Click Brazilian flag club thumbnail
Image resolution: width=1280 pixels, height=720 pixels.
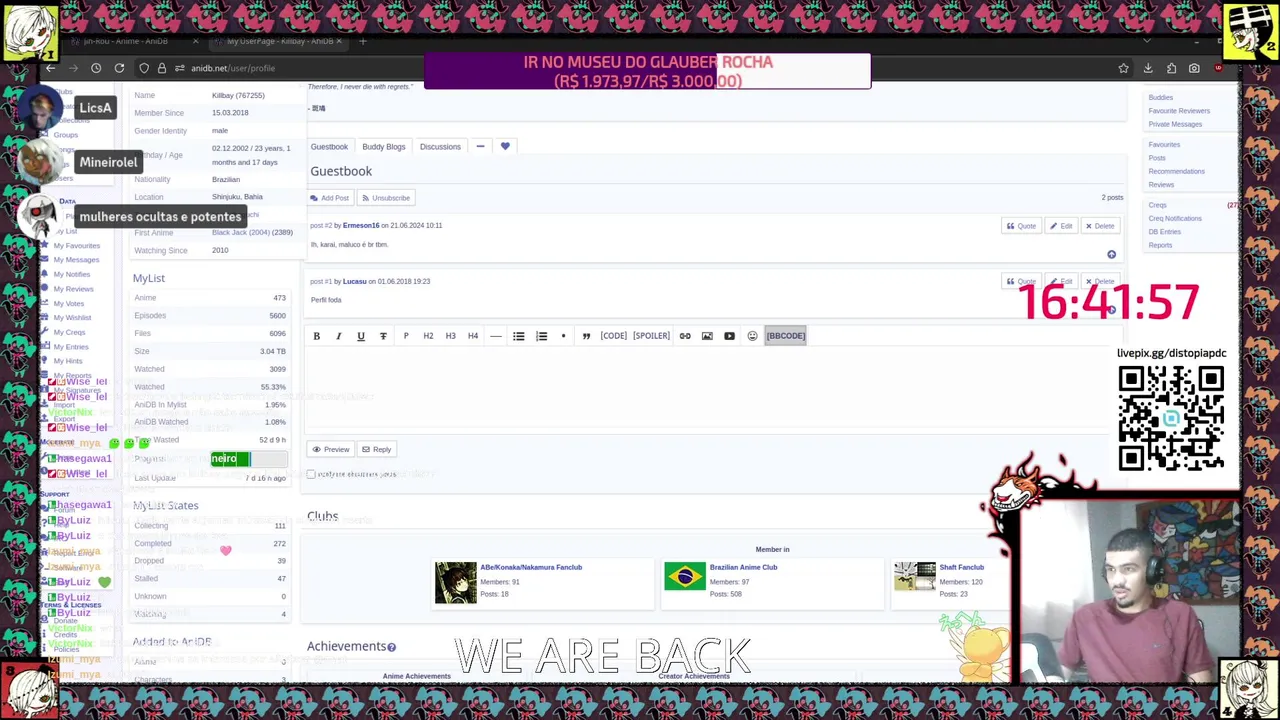685,576
